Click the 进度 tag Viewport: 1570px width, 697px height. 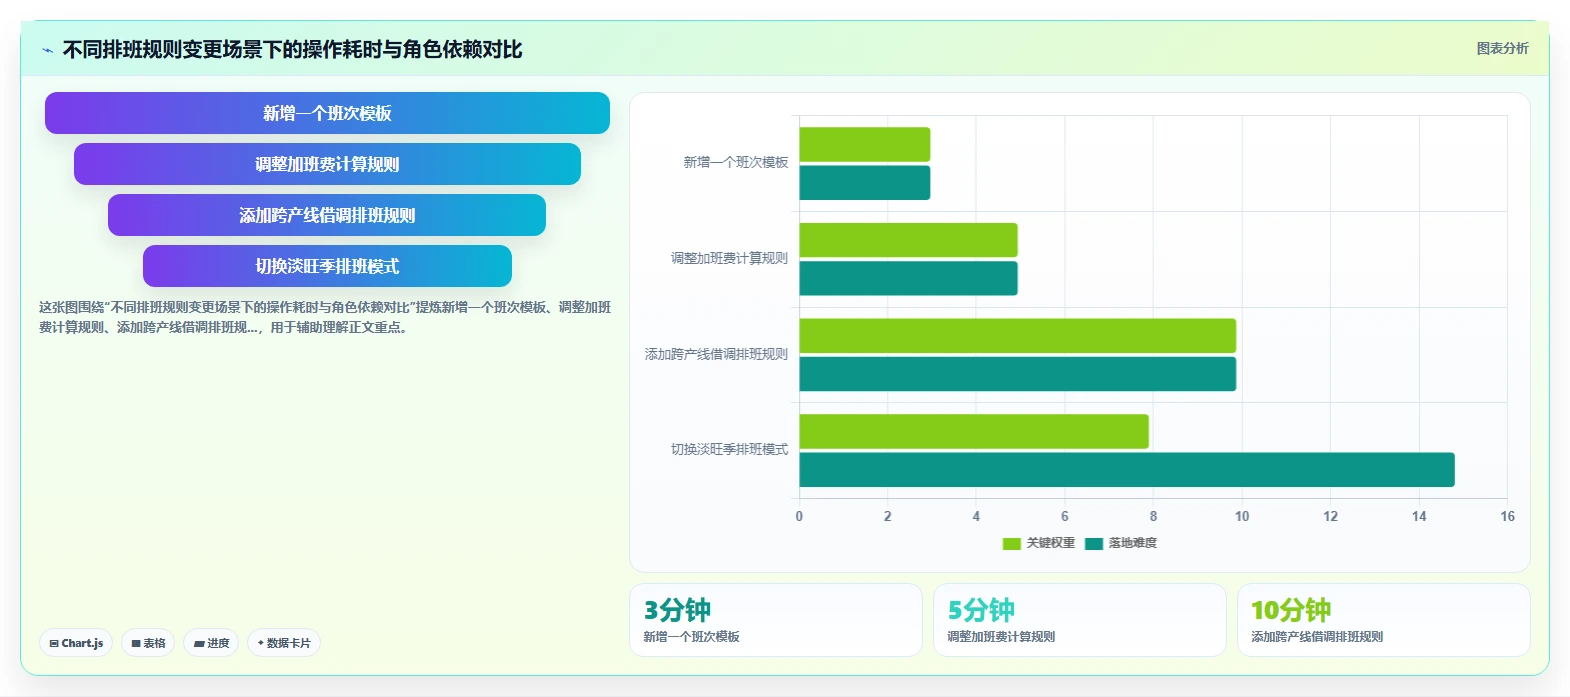click(x=211, y=643)
